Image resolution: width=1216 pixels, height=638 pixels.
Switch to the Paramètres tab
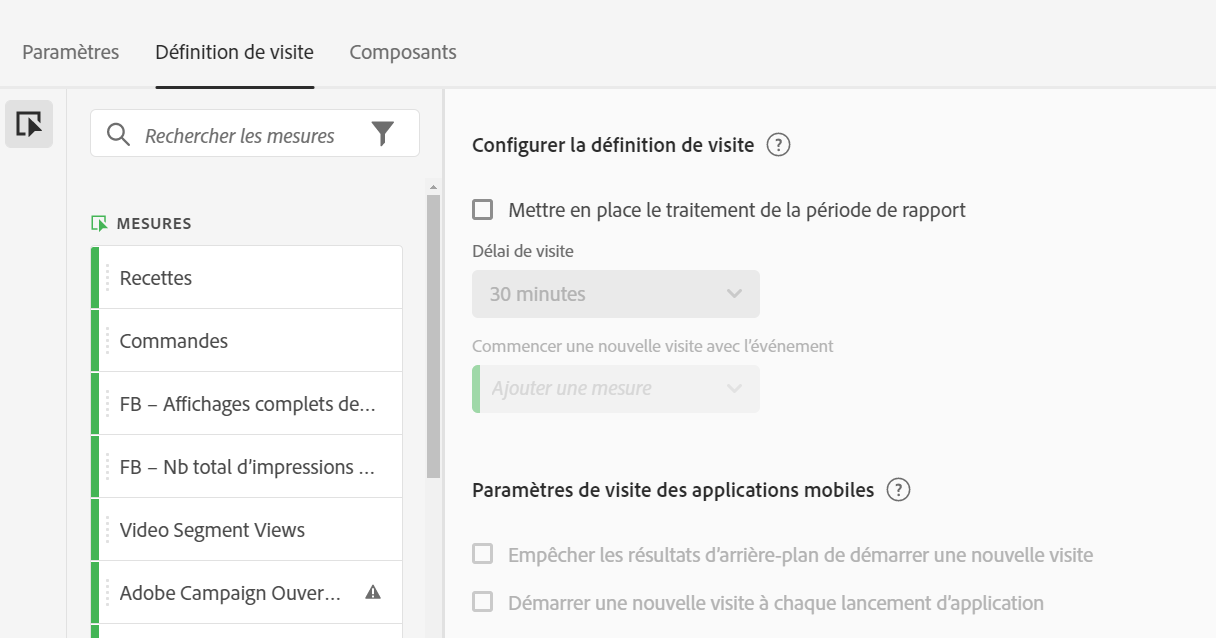[71, 52]
